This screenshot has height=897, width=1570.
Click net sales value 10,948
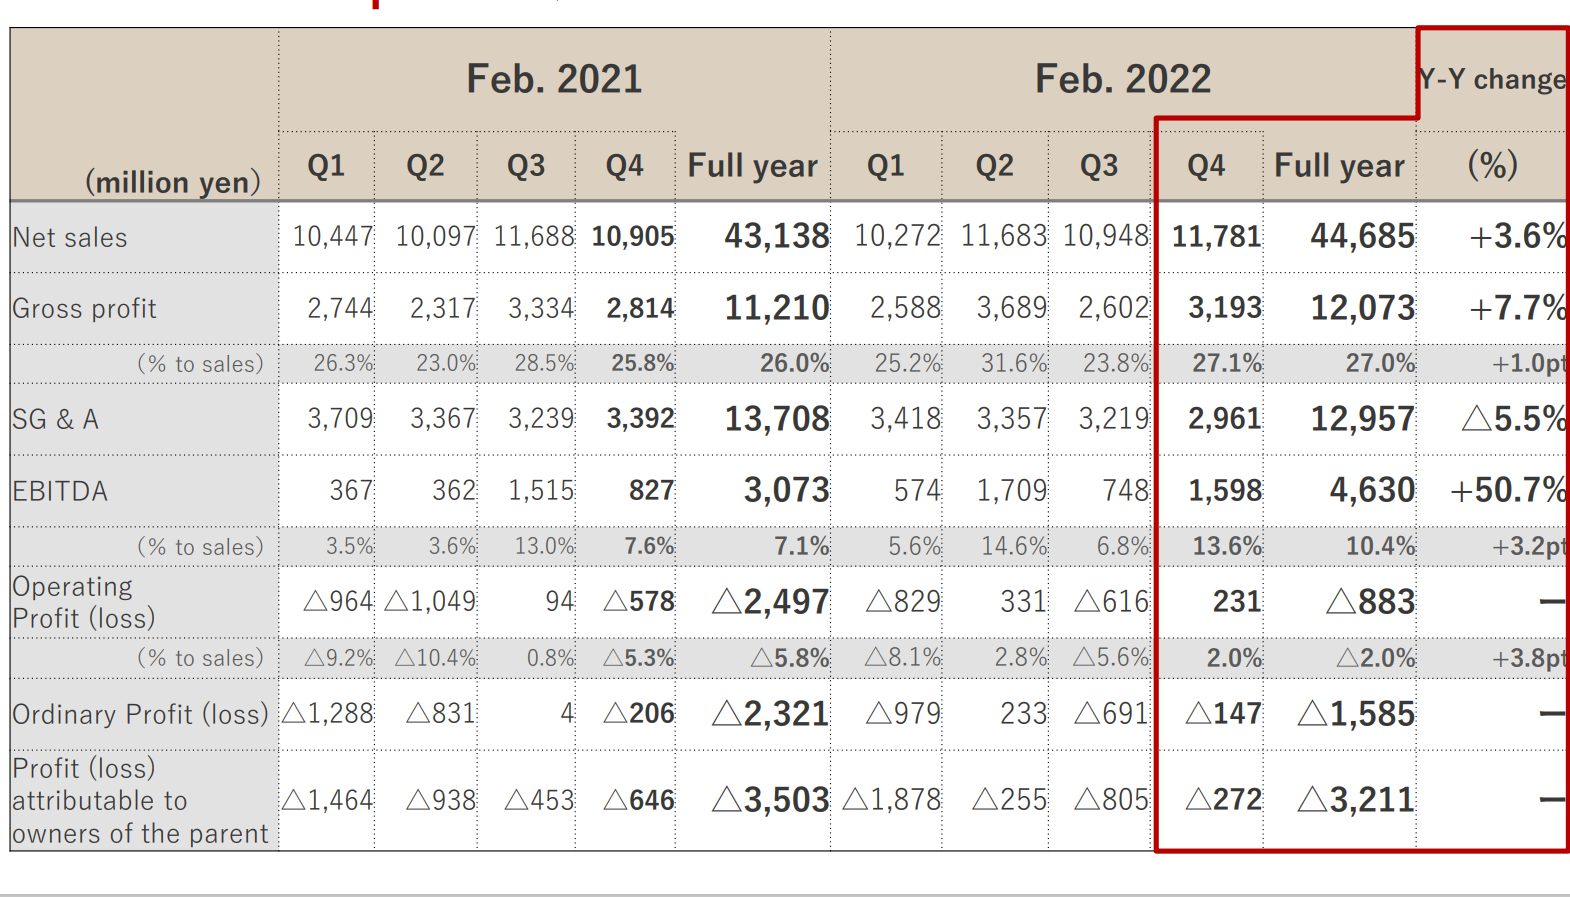coord(1106,237)
